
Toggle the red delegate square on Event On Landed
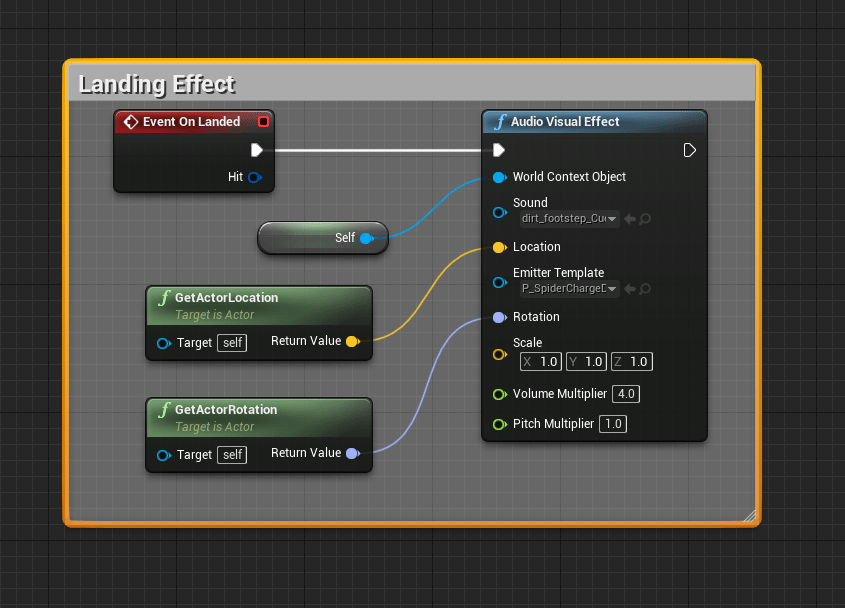(x=263, y=122)
